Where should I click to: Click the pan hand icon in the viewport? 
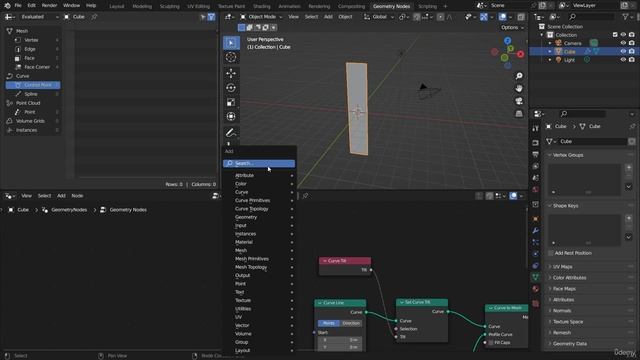(x=519, y=89)
